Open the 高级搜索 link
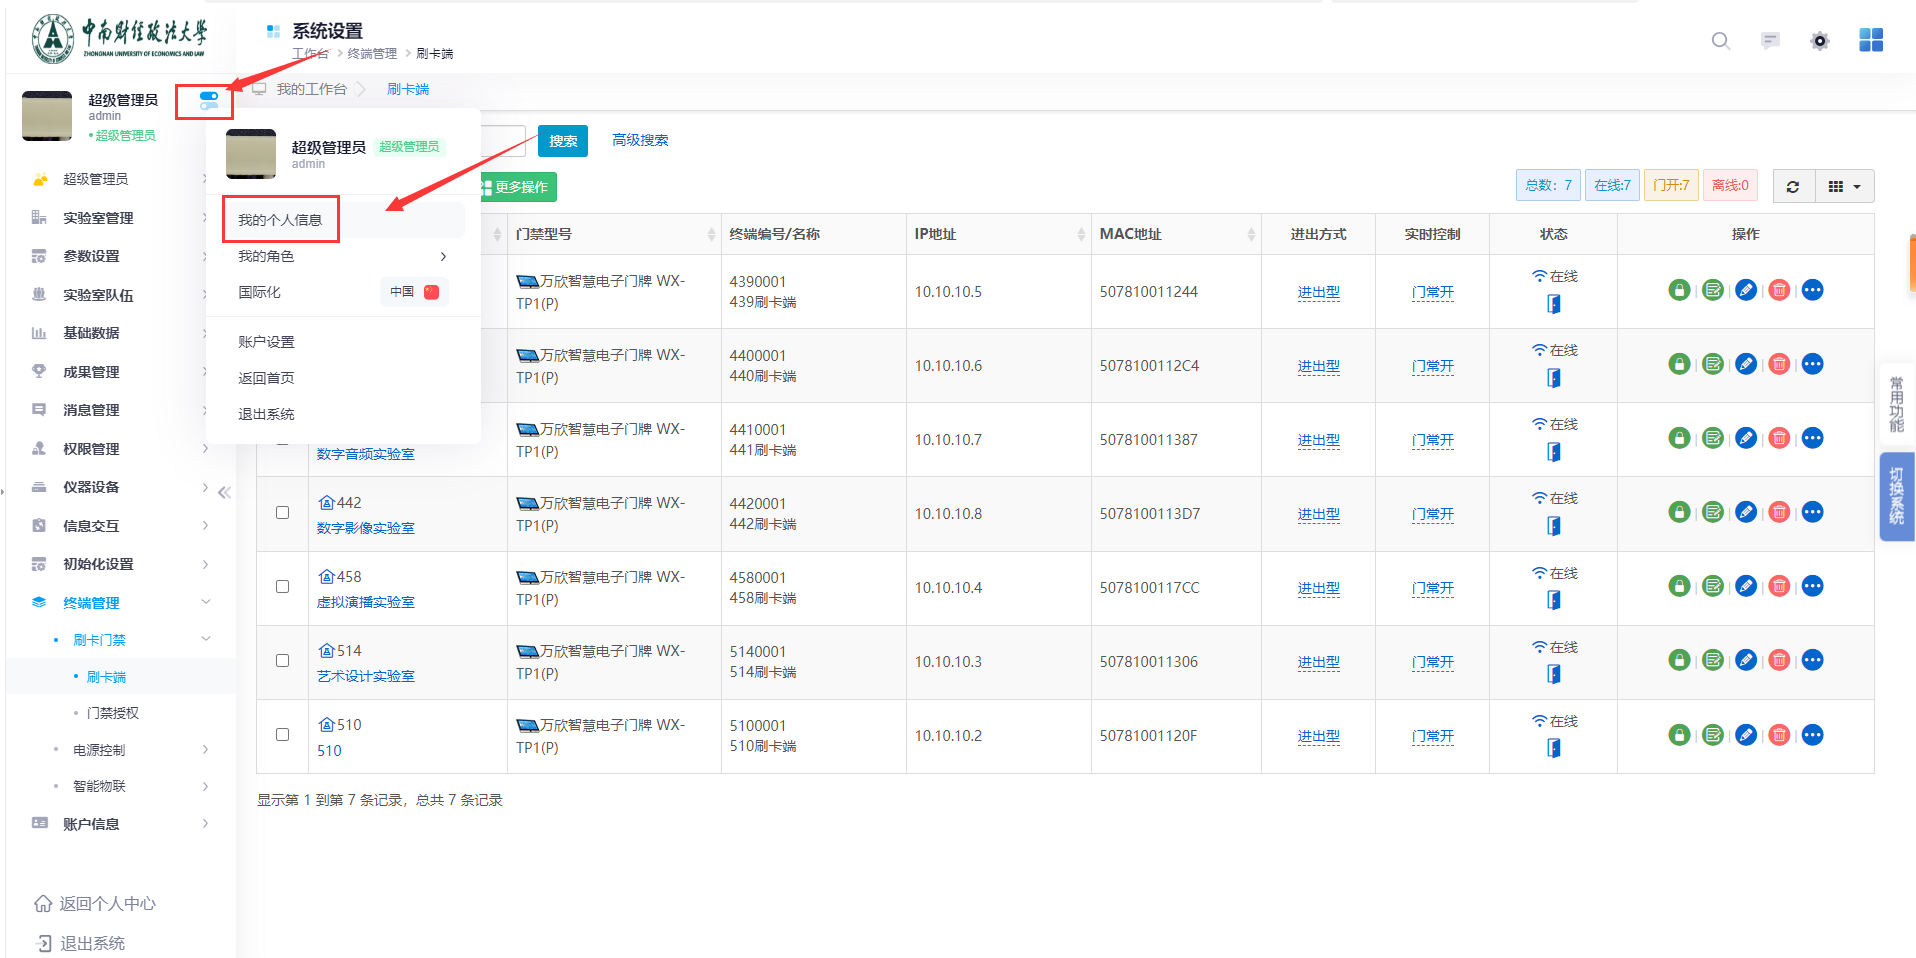 point(640,140)
